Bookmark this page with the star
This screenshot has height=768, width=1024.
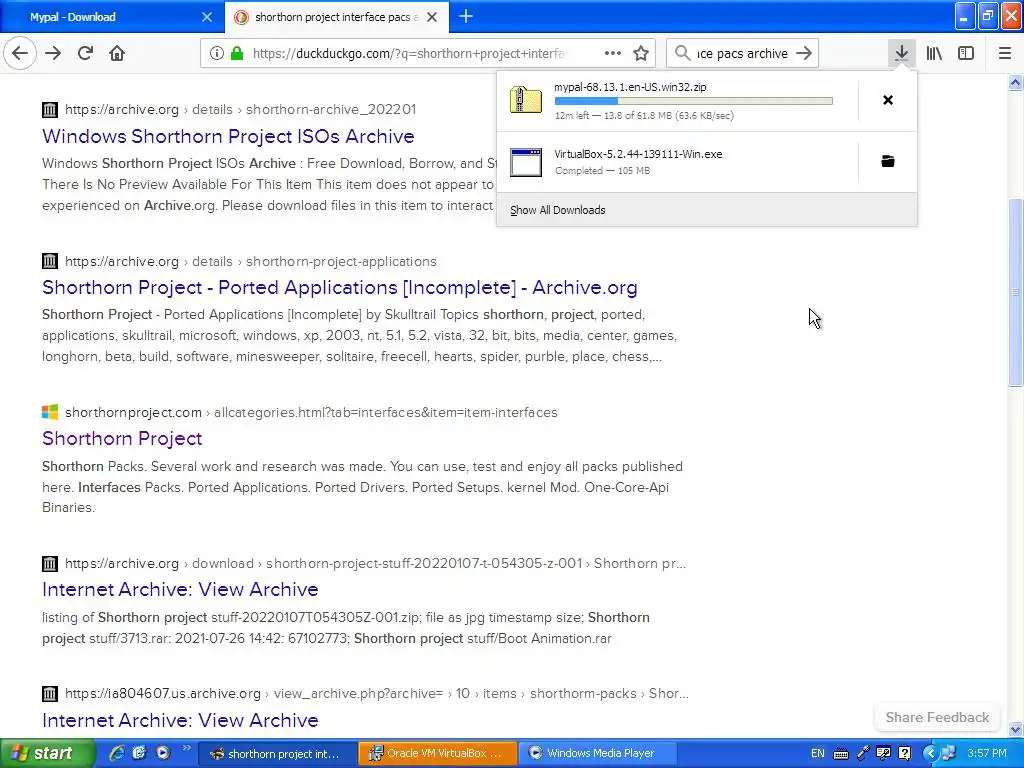click(641, 54)
